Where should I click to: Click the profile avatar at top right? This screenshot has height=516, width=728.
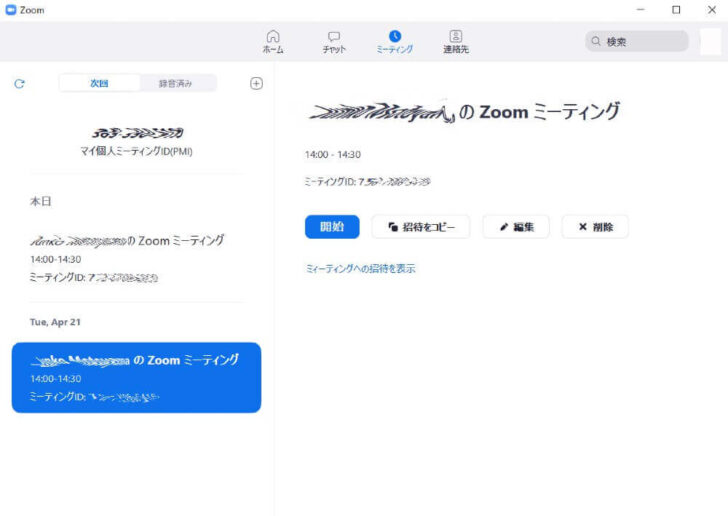(709, 42)
